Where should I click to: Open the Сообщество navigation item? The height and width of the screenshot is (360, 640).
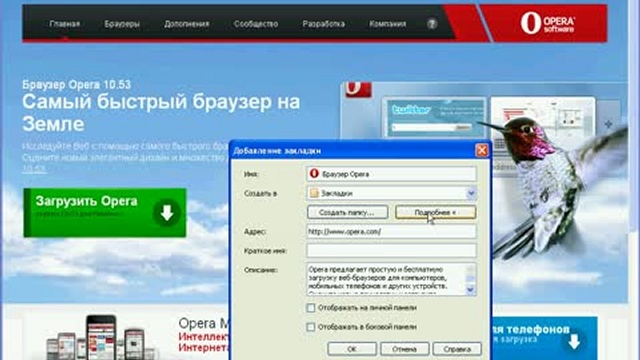[x=256, y=24]
